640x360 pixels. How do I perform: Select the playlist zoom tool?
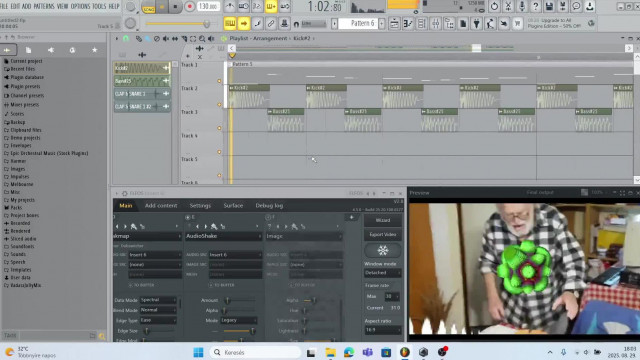202,39
